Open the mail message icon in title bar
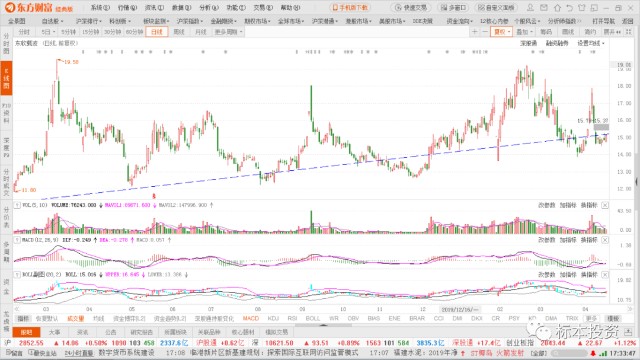Image resolution: width=640 pixels, height=360 pixels. (544, 7)
